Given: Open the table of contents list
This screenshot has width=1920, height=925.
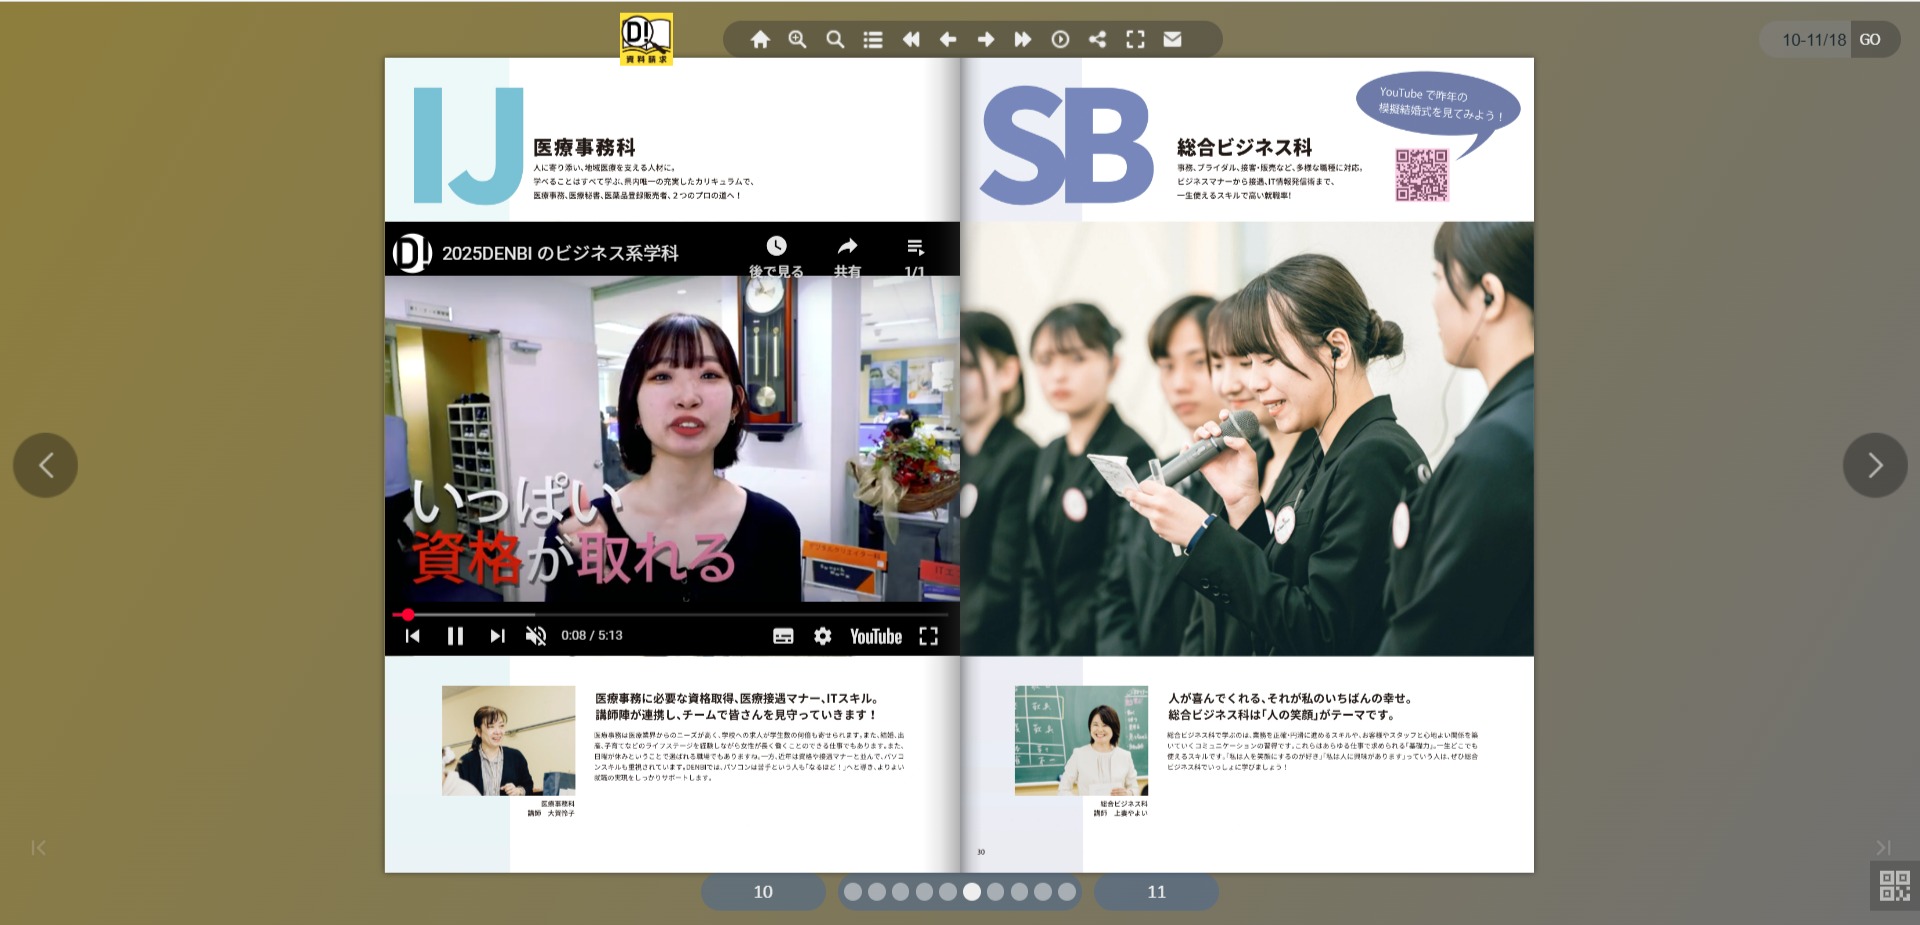Looking at the screenshot, I should point(873,40).
